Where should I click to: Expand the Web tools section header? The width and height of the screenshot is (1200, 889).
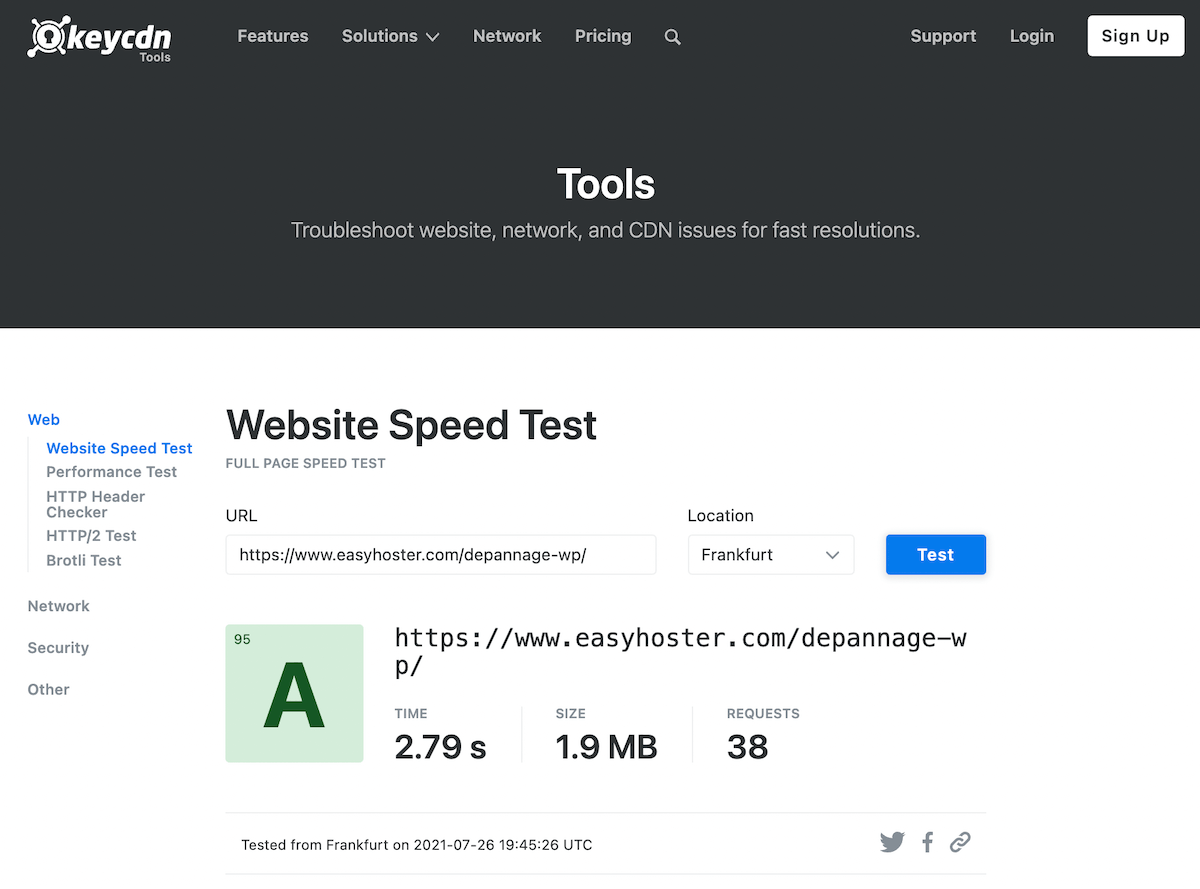43,419
